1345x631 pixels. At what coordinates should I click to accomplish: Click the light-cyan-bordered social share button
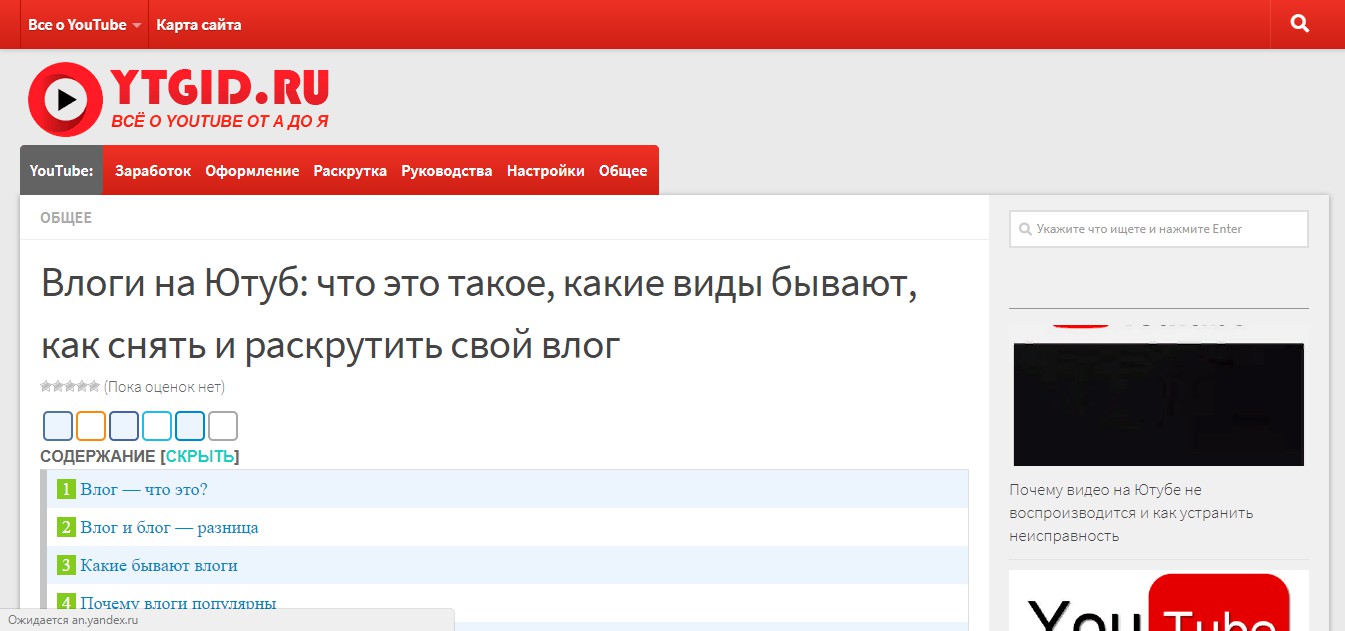point(157,426)
